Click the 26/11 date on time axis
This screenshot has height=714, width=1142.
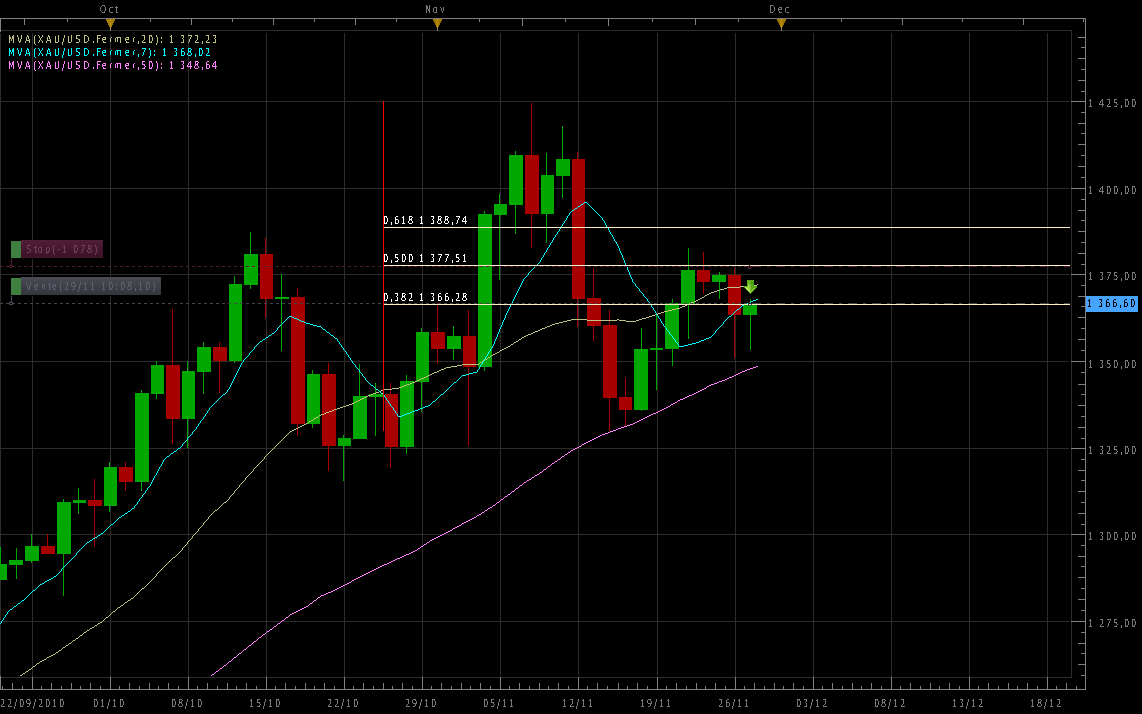(x=734, y=703)
